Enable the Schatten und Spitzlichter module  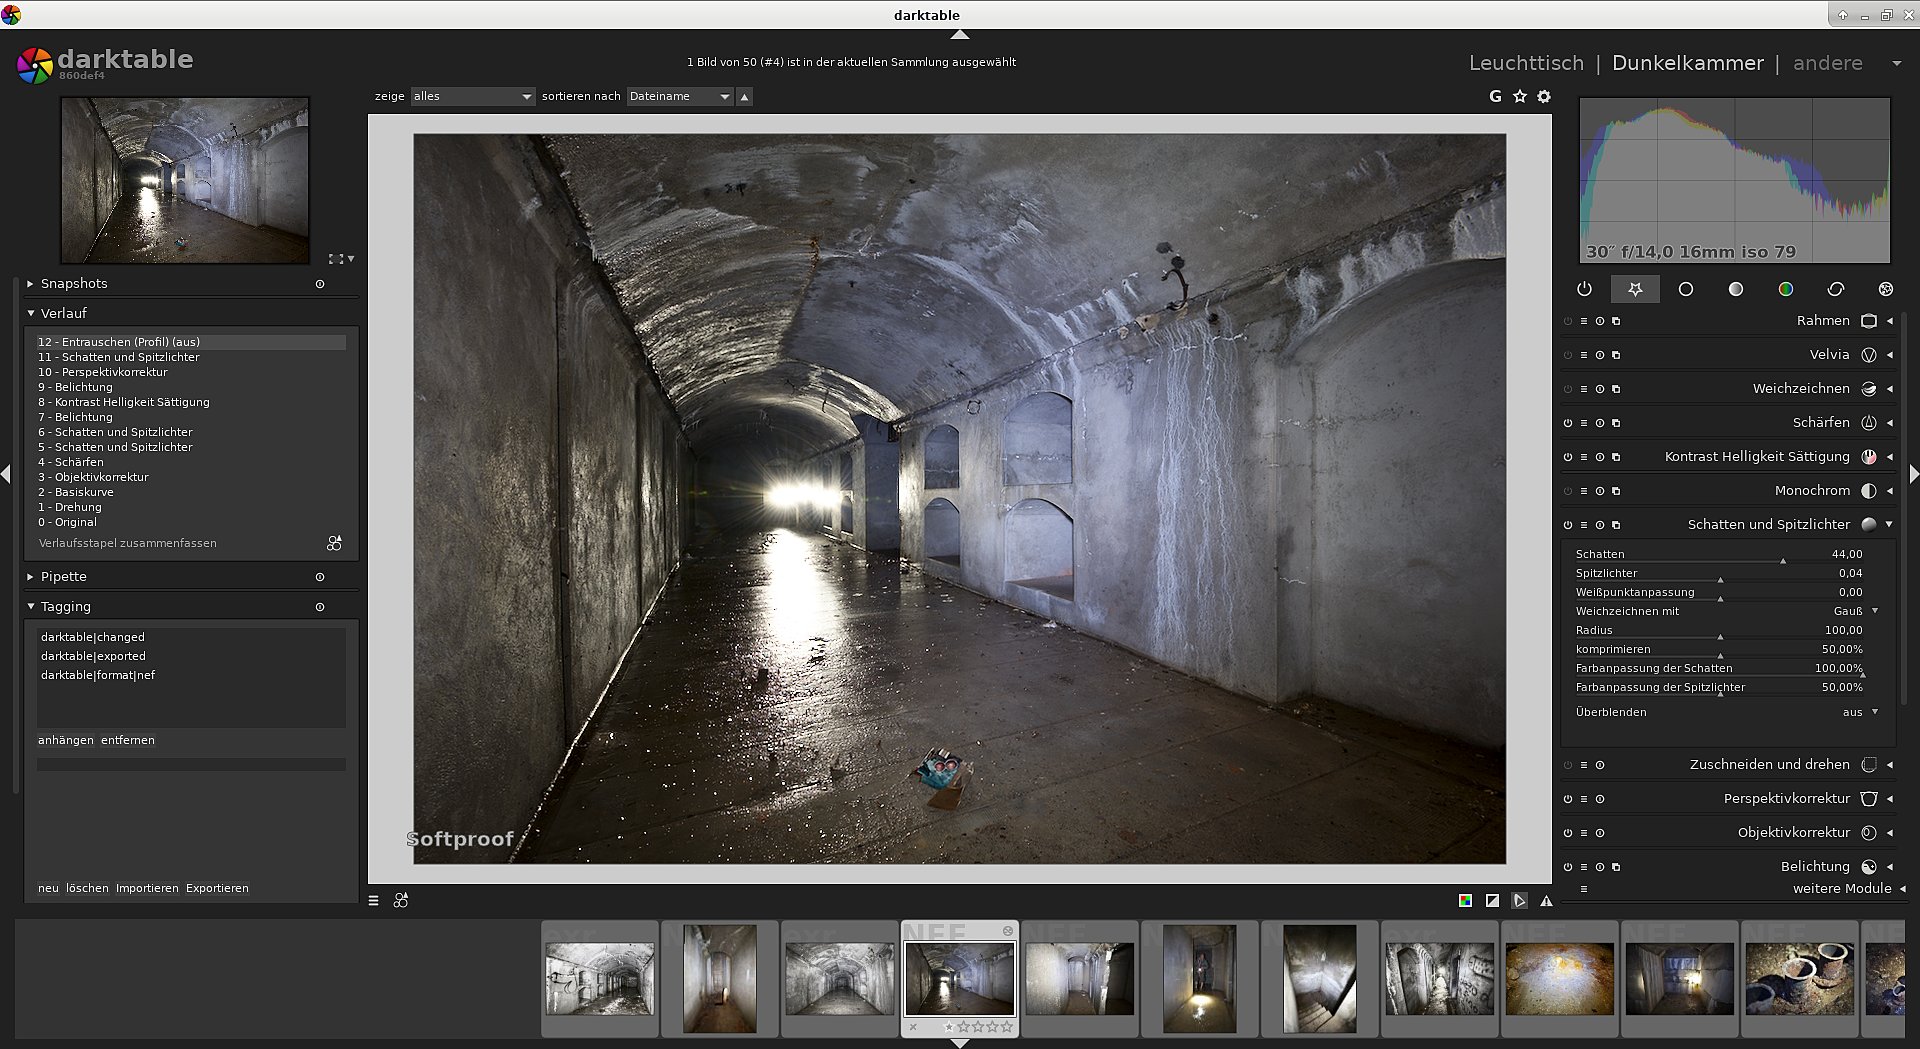tap(1566, 524)
